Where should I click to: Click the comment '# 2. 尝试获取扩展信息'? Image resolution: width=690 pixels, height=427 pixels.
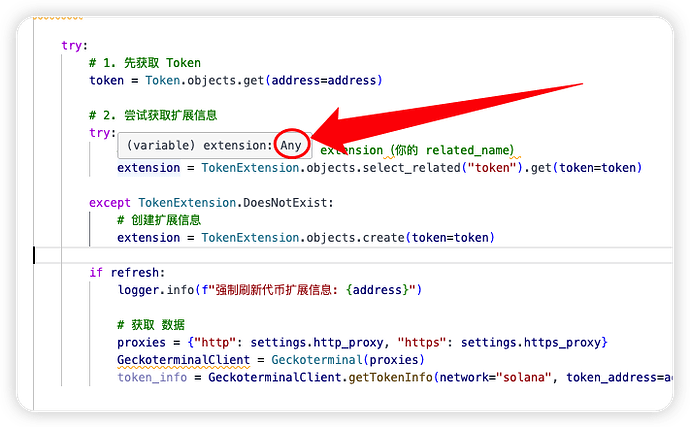(153, 115)
